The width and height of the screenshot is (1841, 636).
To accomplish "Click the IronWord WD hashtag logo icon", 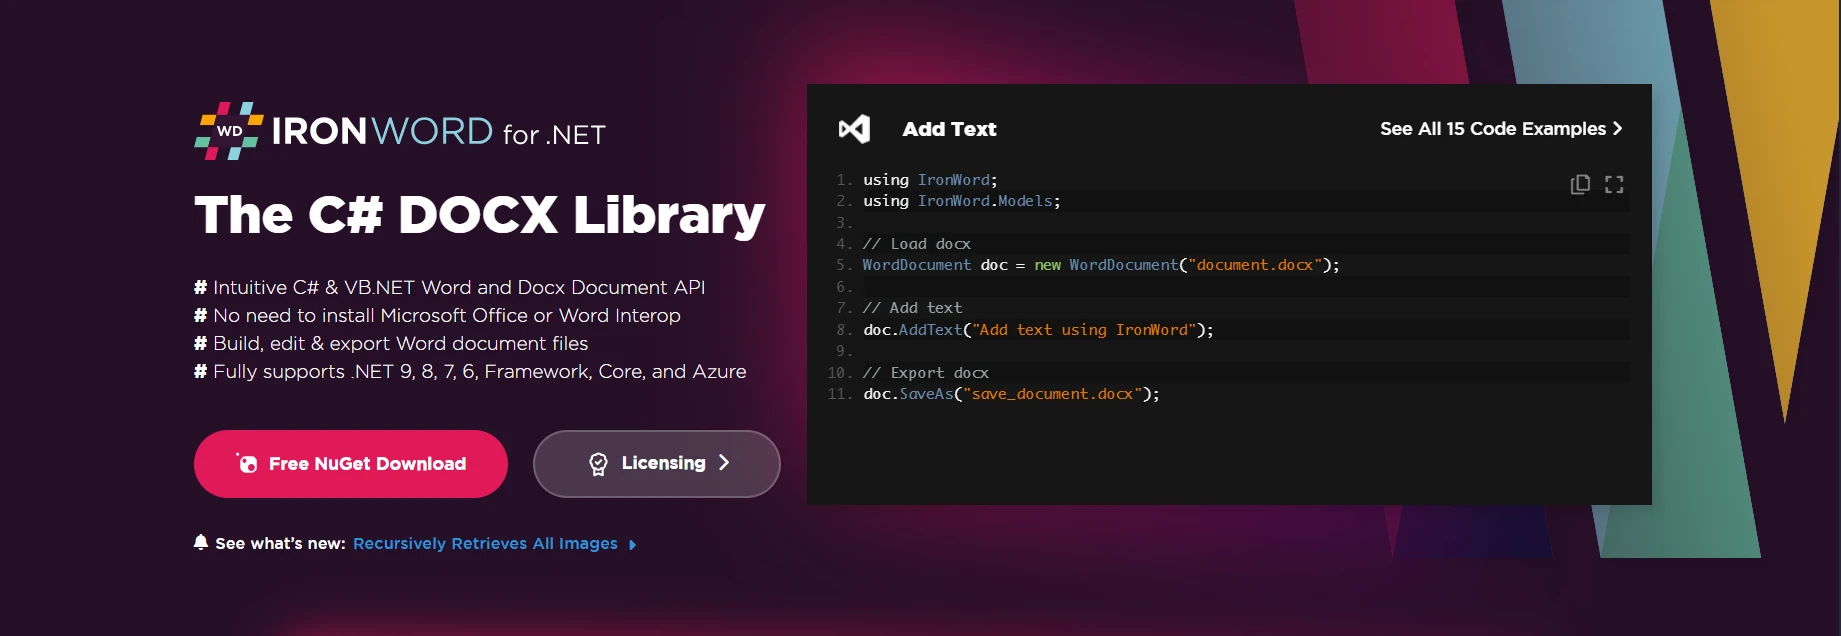I will pos(229,131).
